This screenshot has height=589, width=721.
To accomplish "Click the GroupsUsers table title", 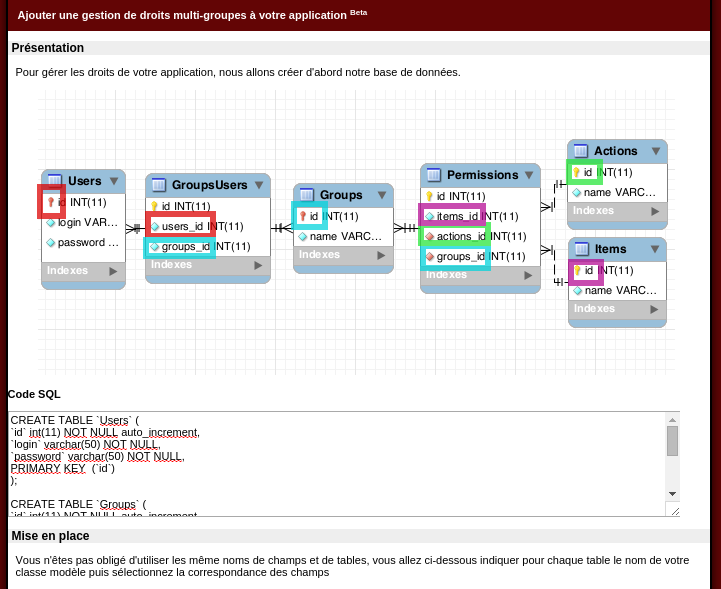I will point(210,185).
